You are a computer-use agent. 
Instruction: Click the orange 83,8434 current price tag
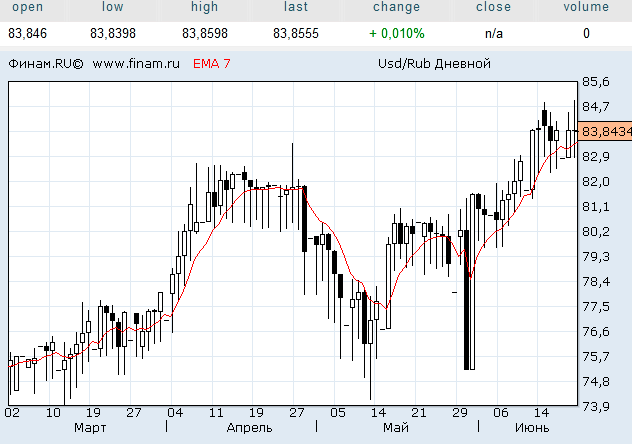click(x=606, y=131)
